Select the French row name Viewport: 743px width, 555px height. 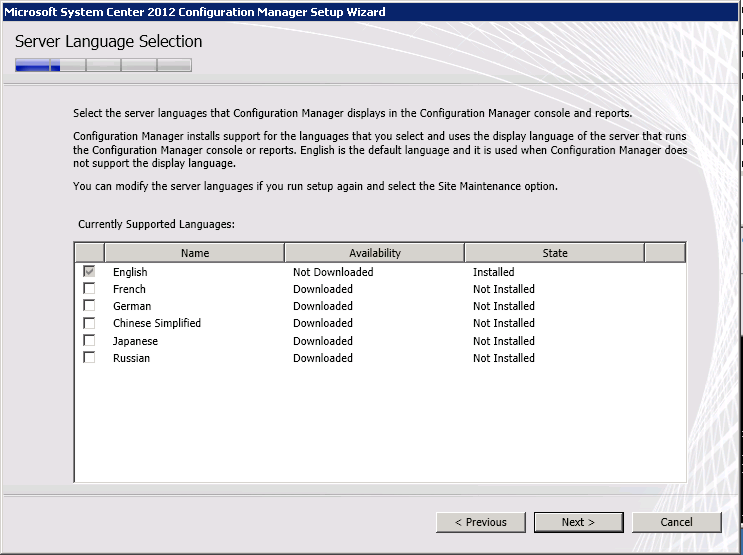129,289
